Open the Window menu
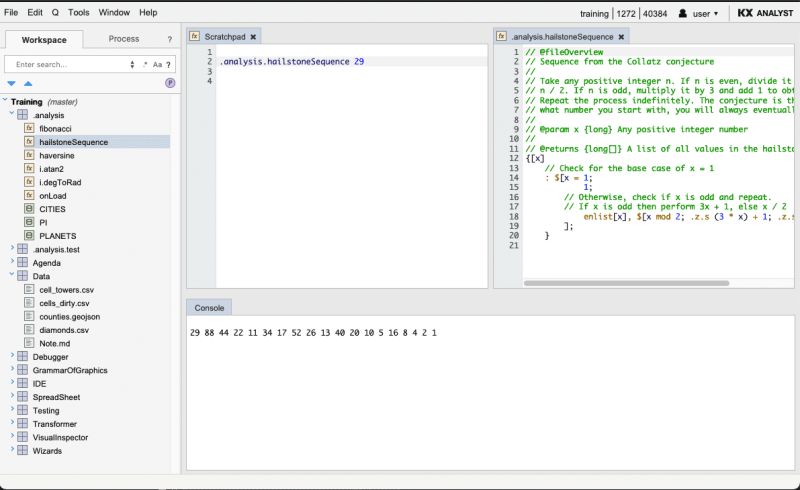This screenshot has height=490, width=800. [114, 12]
